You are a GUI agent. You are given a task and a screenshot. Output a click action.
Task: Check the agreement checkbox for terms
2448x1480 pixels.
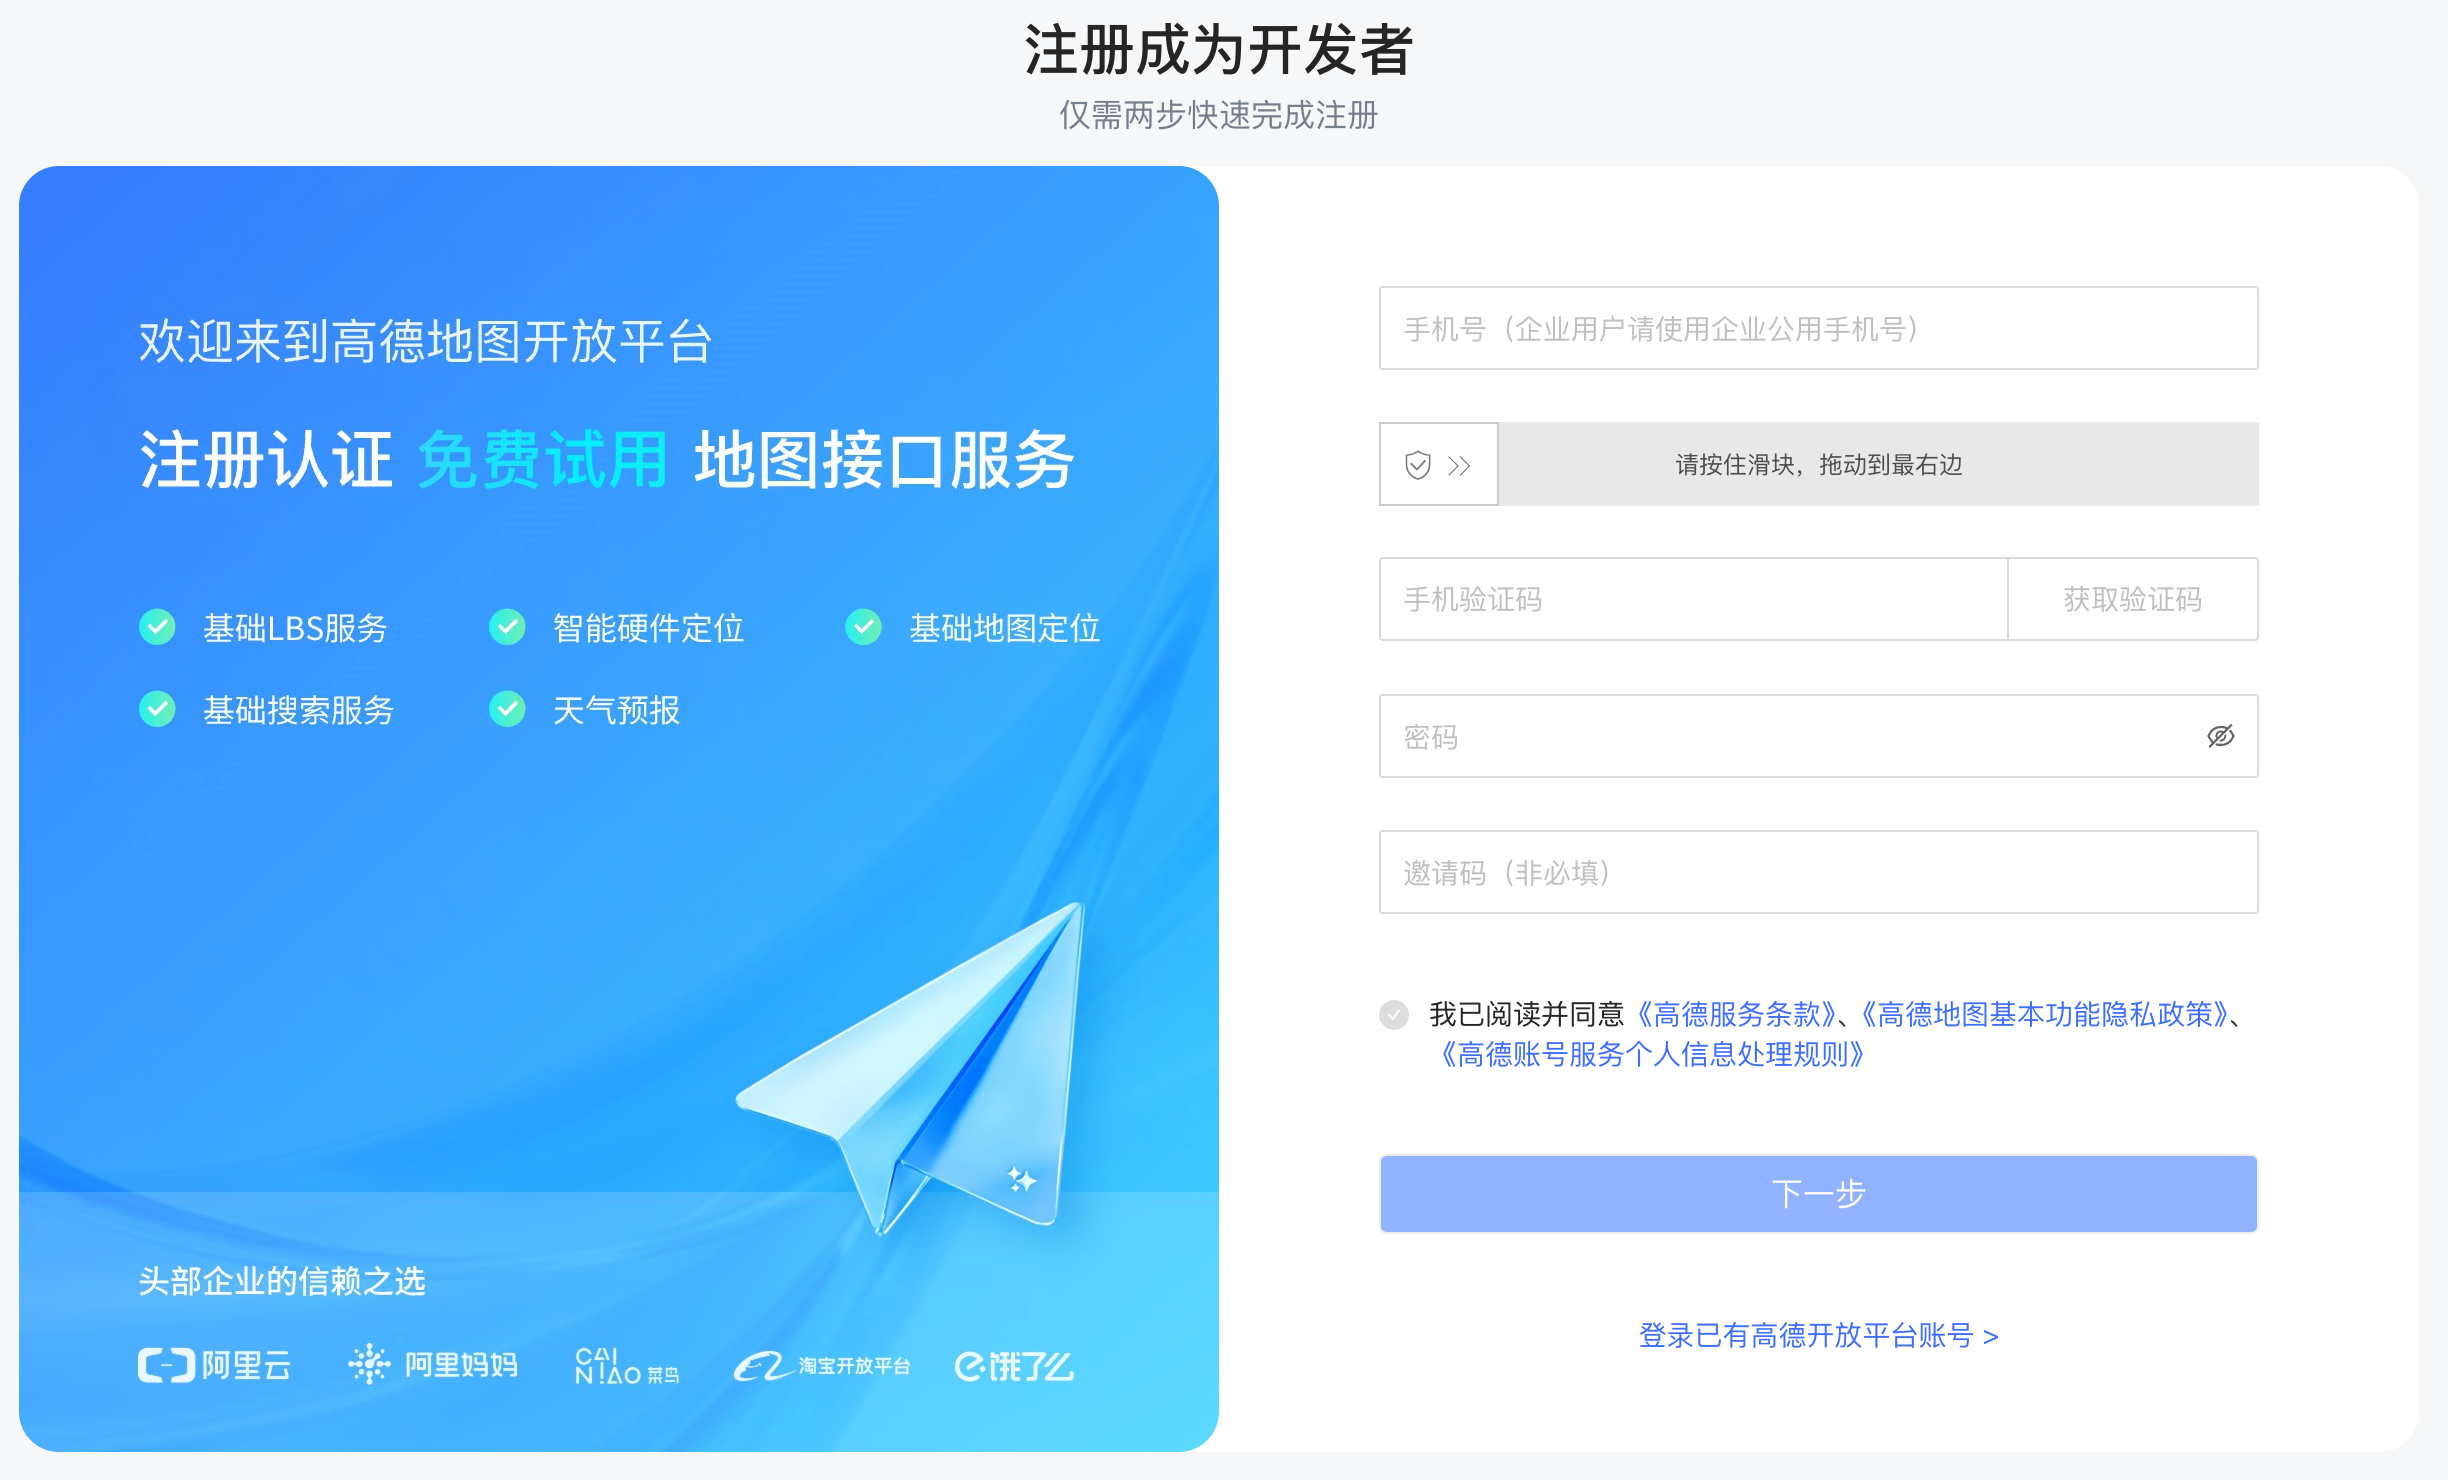[x=1394, y=1015]
